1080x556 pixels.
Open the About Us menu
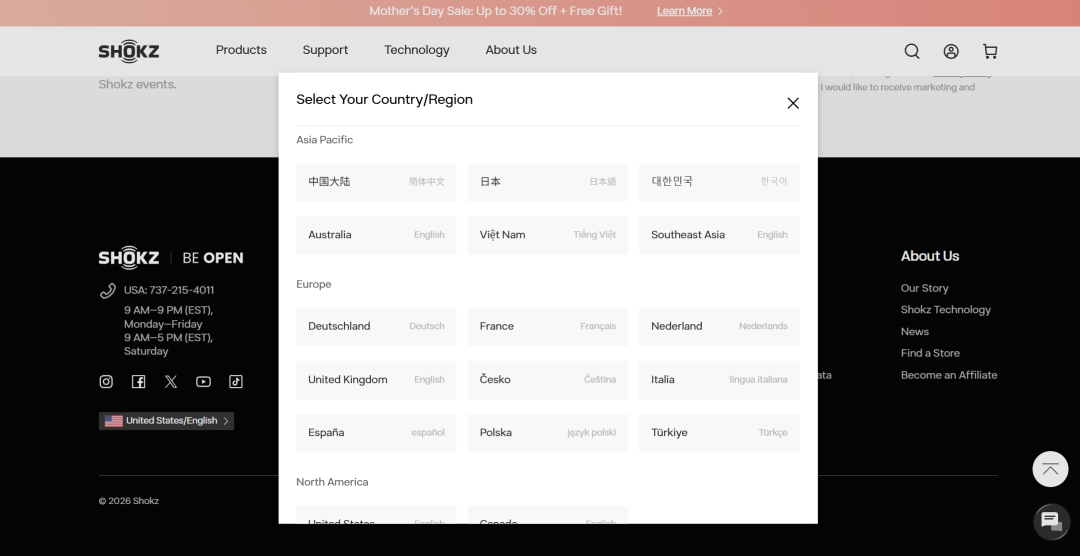tap(511, 50)
